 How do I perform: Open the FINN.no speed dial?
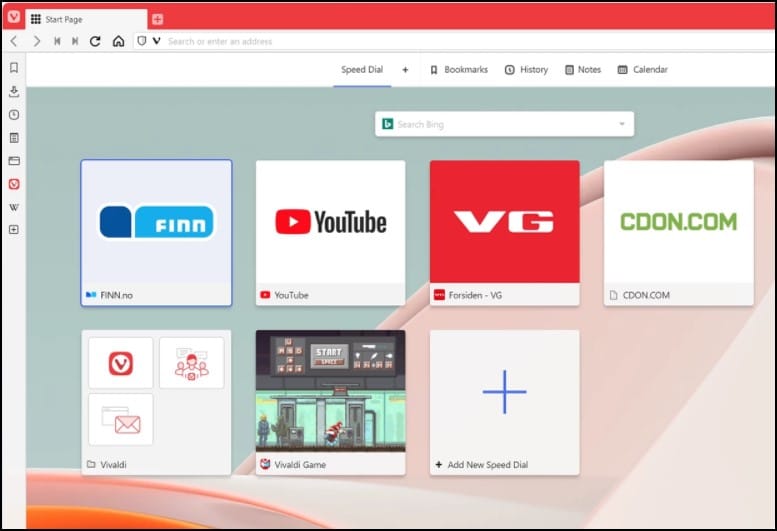tap(157, 233)
